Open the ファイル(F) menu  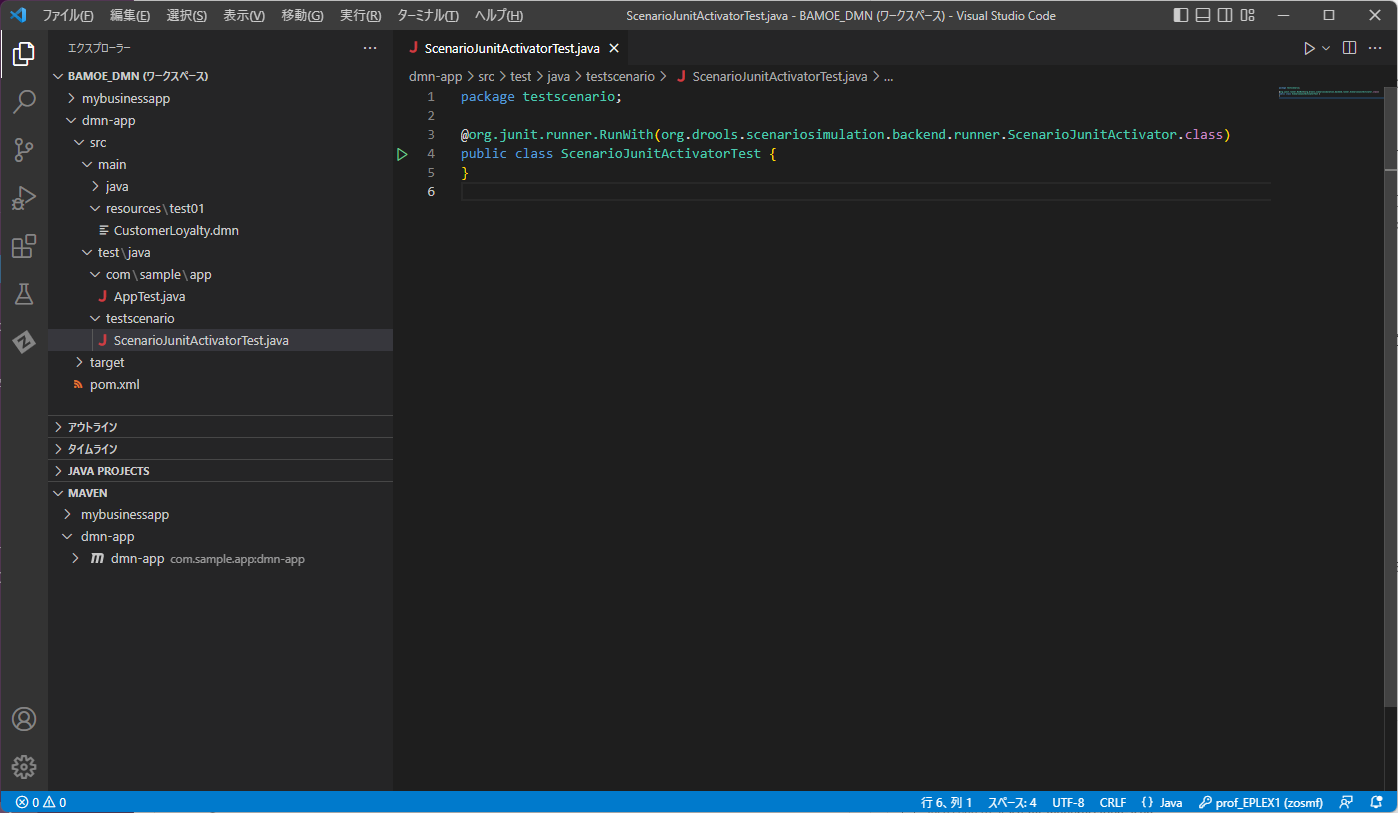[68, 15]
